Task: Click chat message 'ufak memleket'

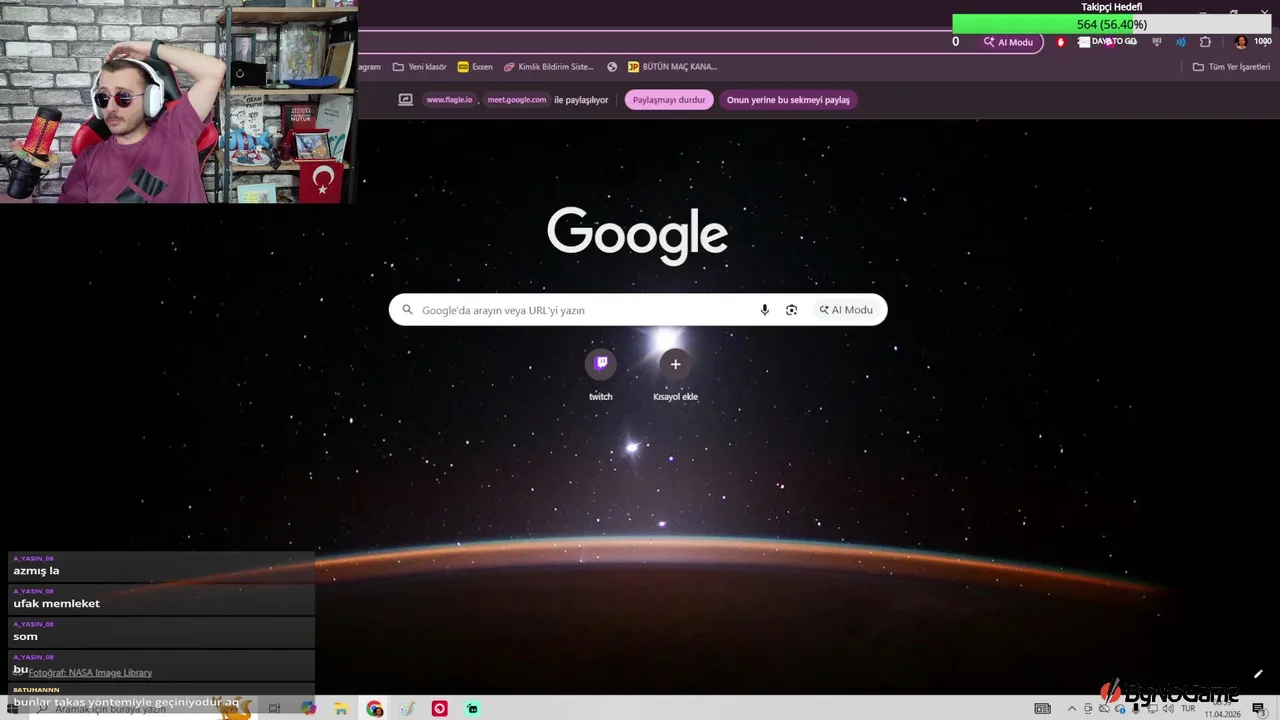Action: click(57, 604)
